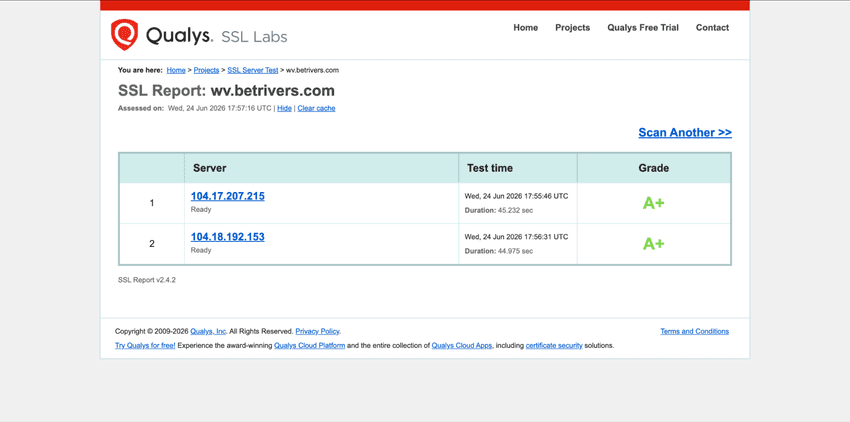
Task: Follow the SSL Server Test breadcrumb link
Action: (x=253, y=71)
